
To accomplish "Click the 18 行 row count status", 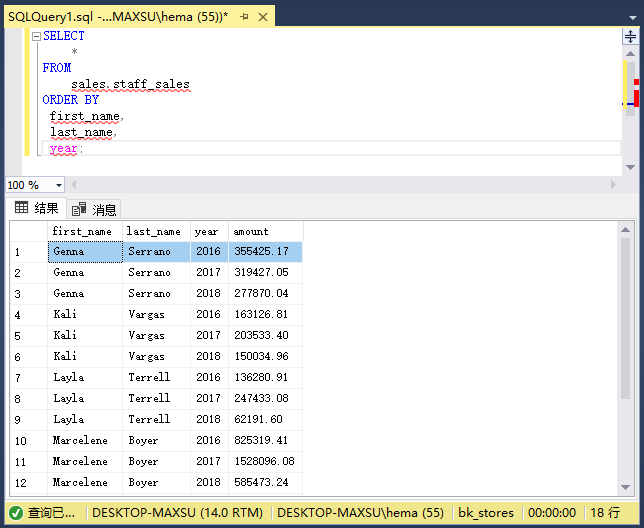I will point(605,513).
